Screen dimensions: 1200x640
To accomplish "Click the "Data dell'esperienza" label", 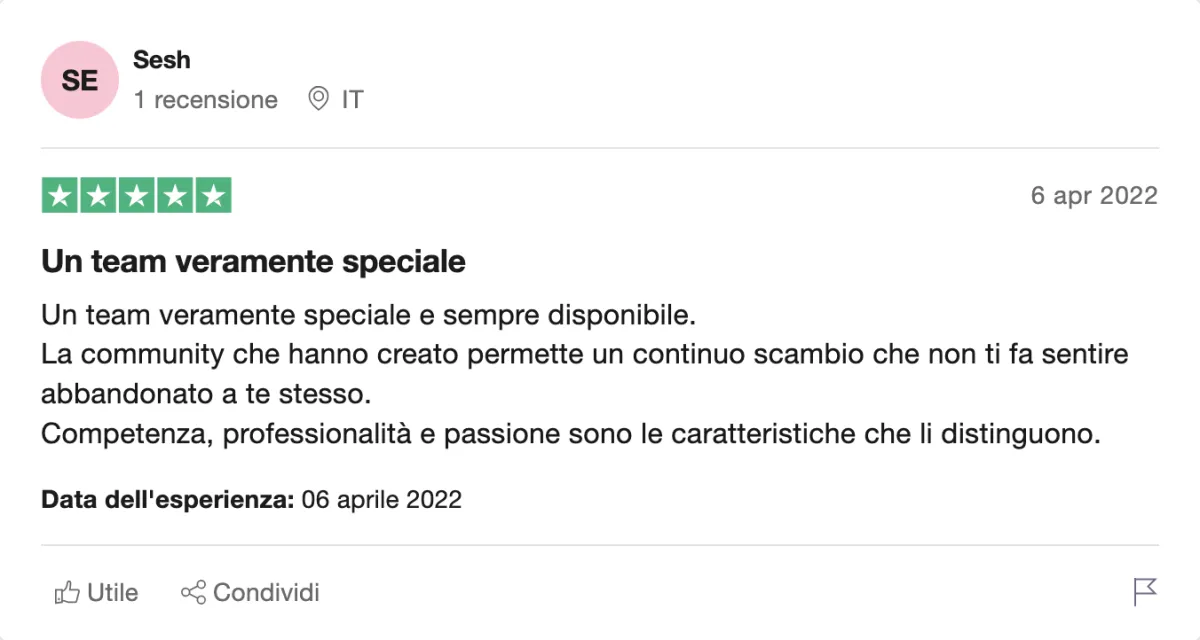I will click(x=167, y=499).
